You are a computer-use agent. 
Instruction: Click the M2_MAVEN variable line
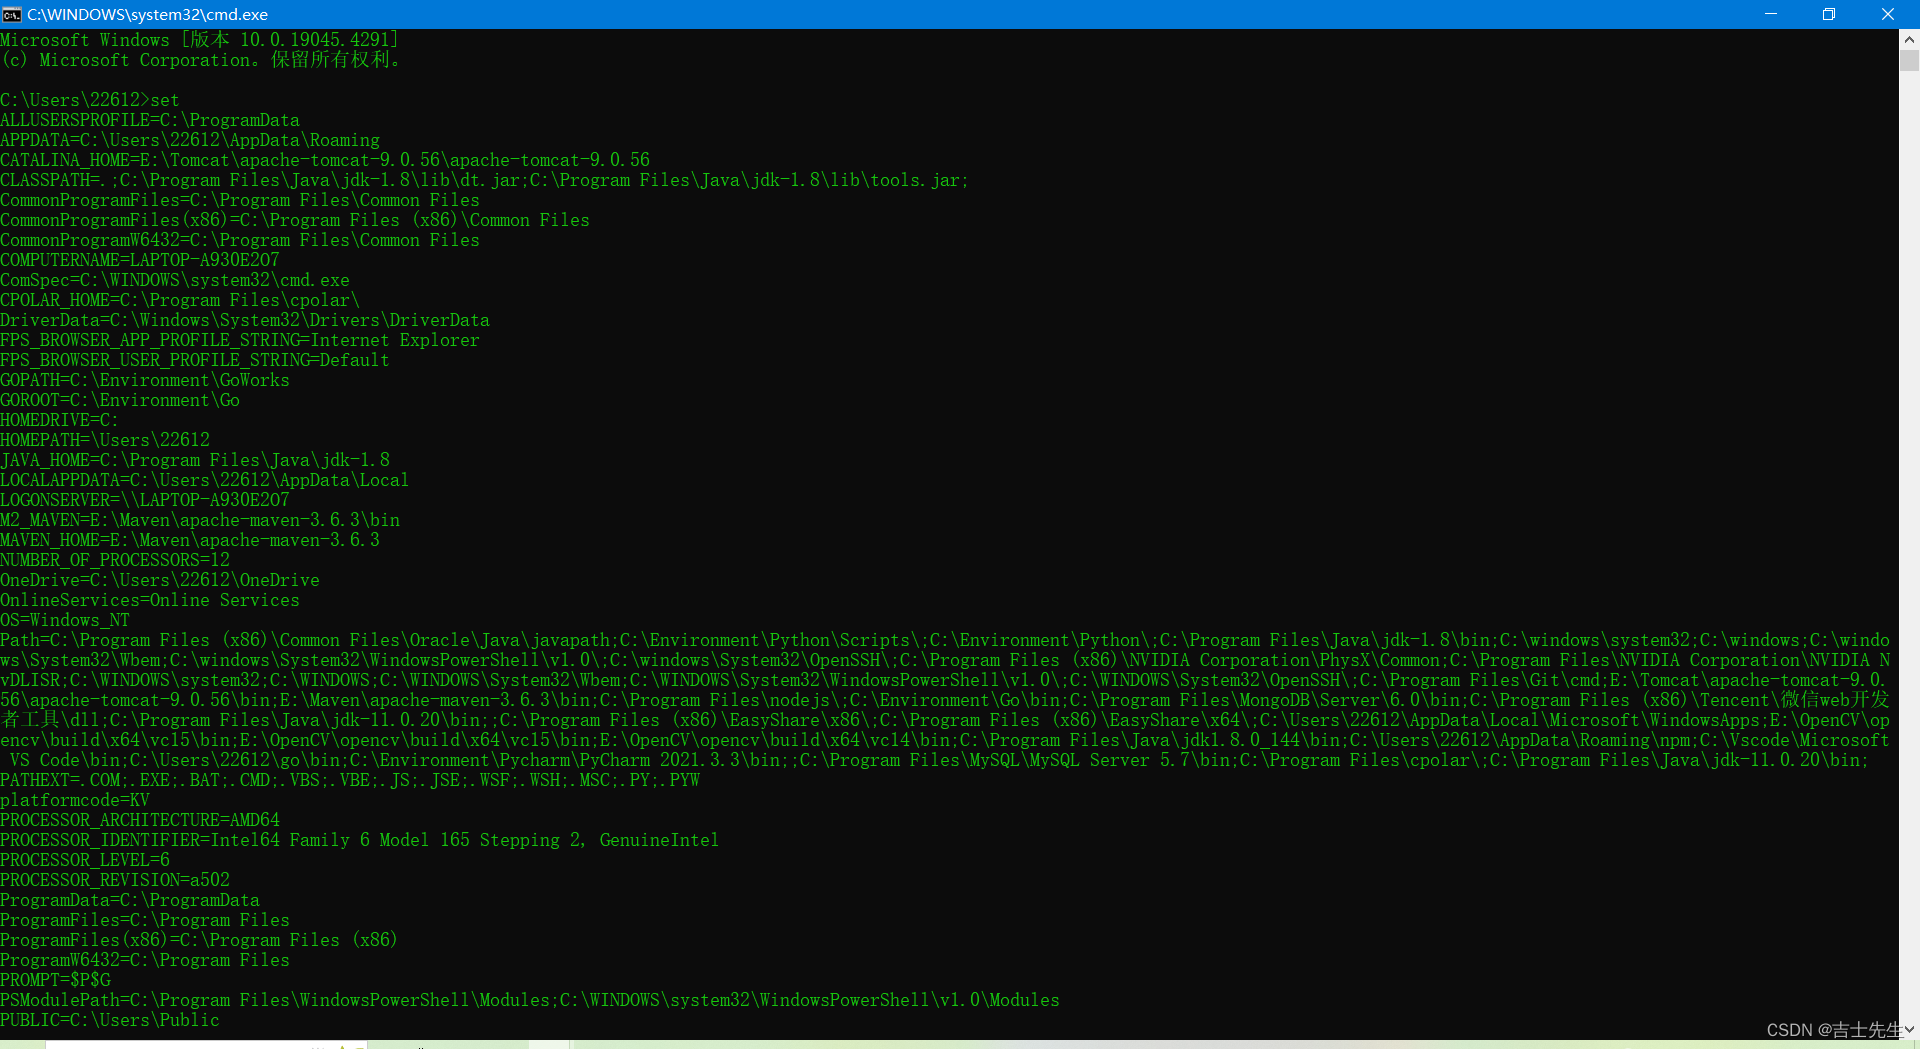[x=200, y=520]
